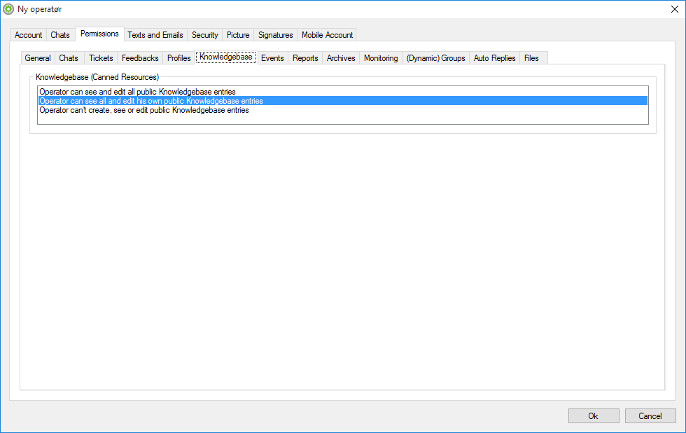Image resolution: width=686 pixels, height=433 pixels.
Task: Open the Picture tab
Action: [238, 35]
